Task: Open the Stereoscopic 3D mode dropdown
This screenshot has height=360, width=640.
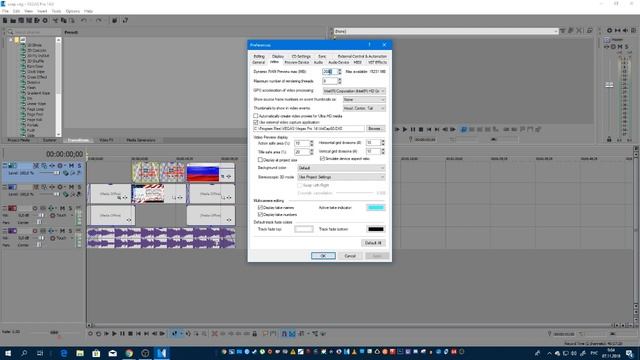Action: 341,177
